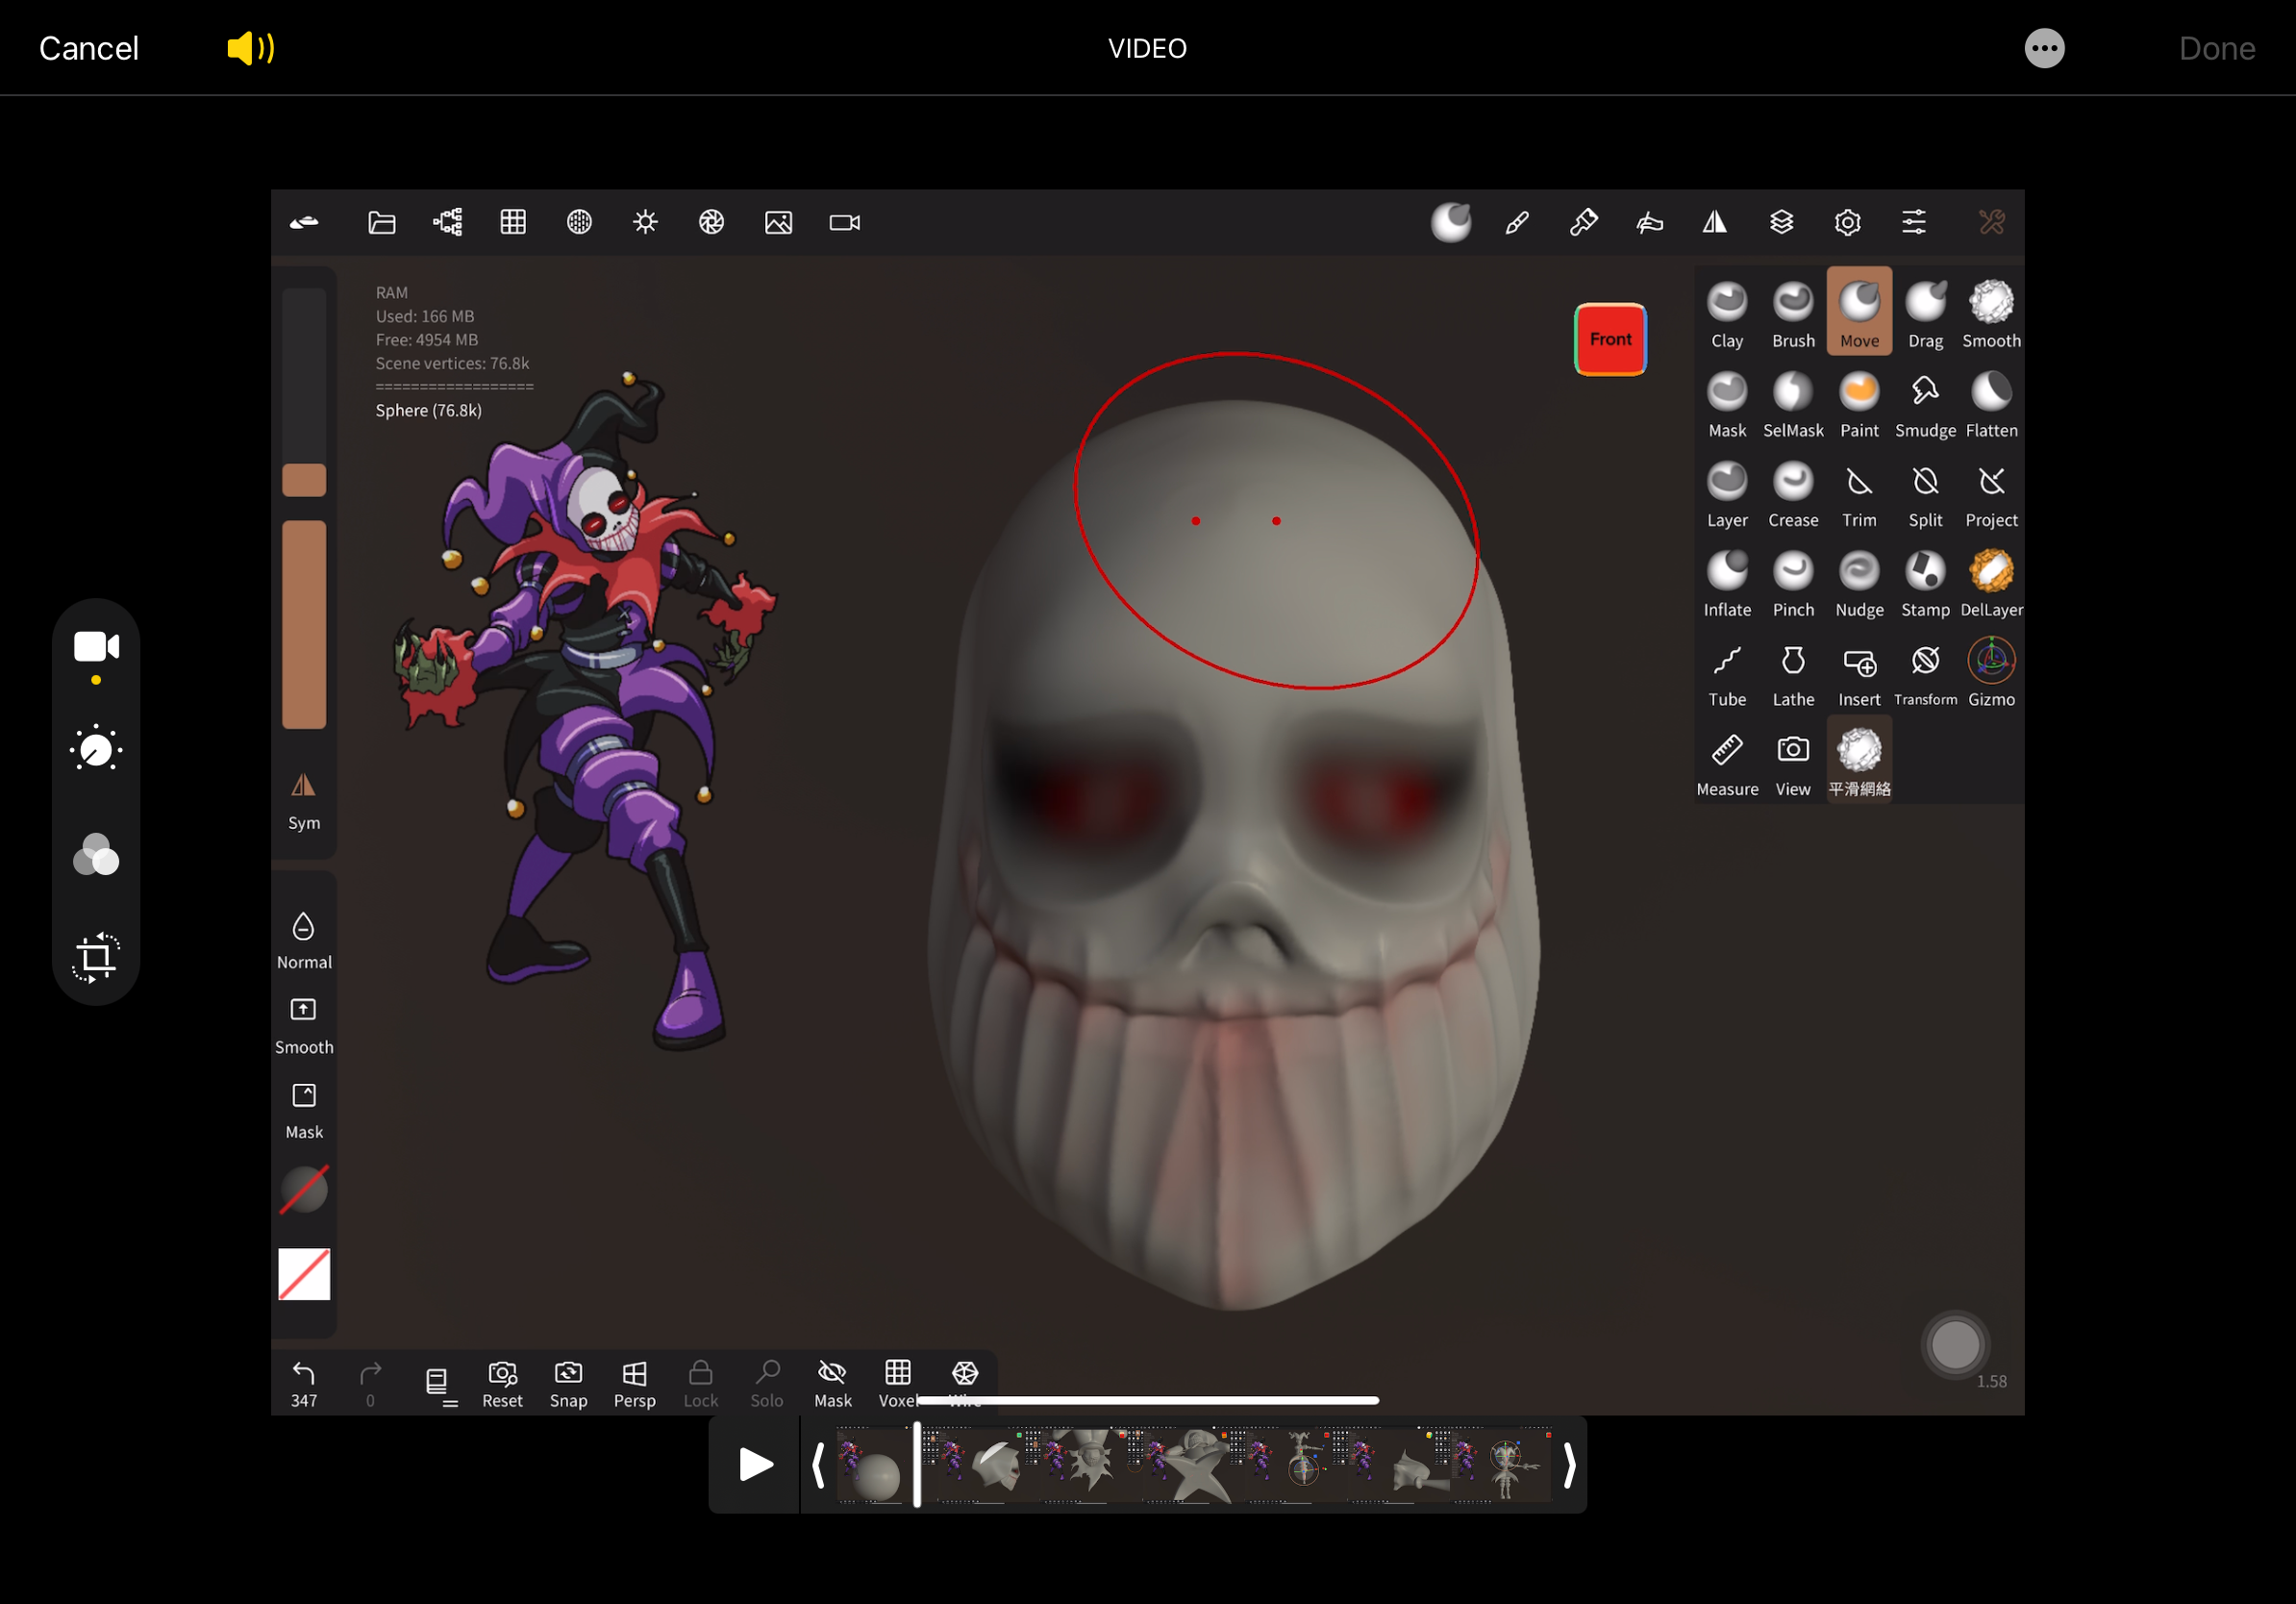Undo the last action (347)

coord(304,1383)
